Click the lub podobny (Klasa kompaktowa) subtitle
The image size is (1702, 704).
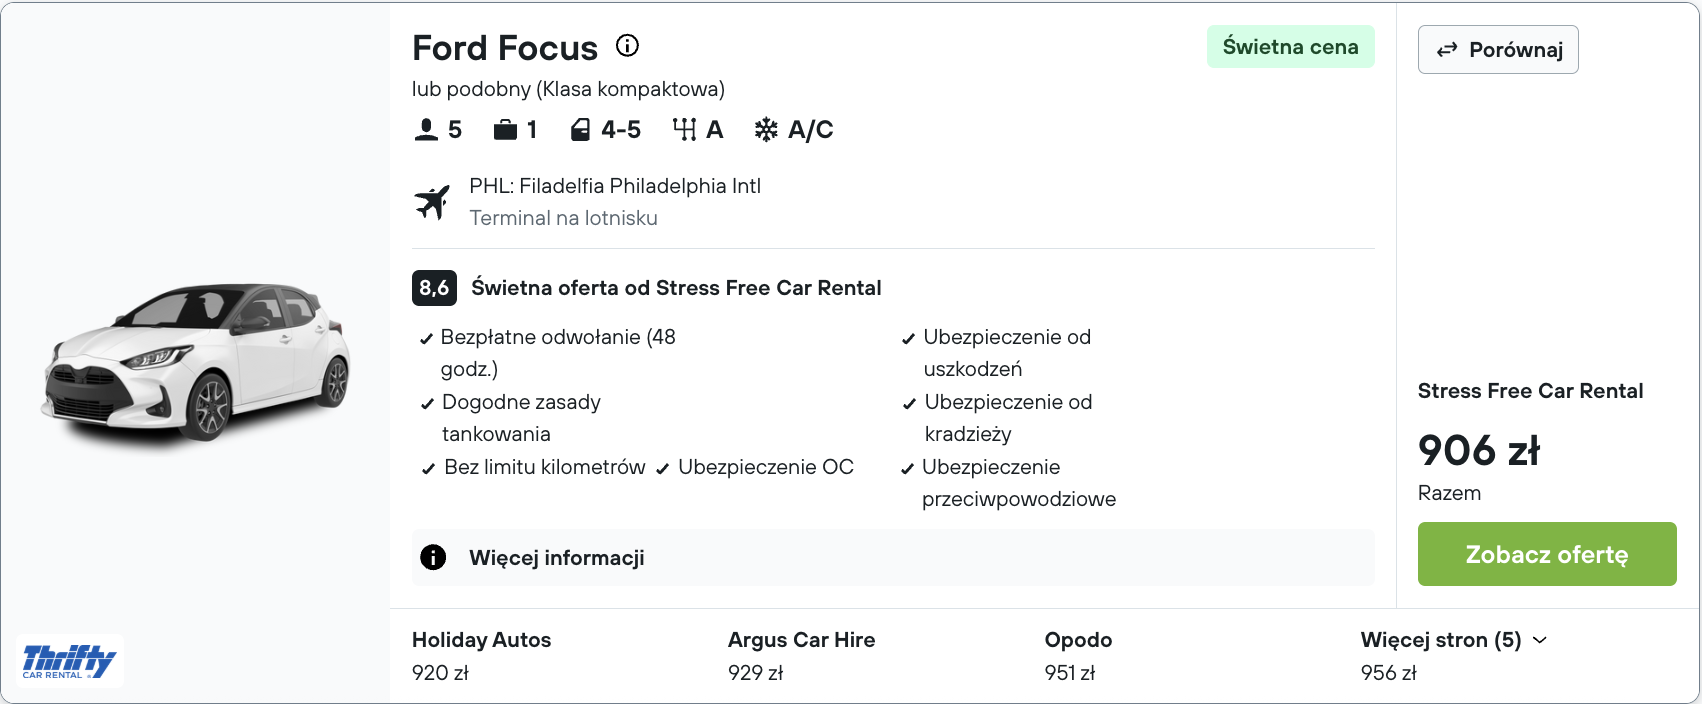click(568, 89)
